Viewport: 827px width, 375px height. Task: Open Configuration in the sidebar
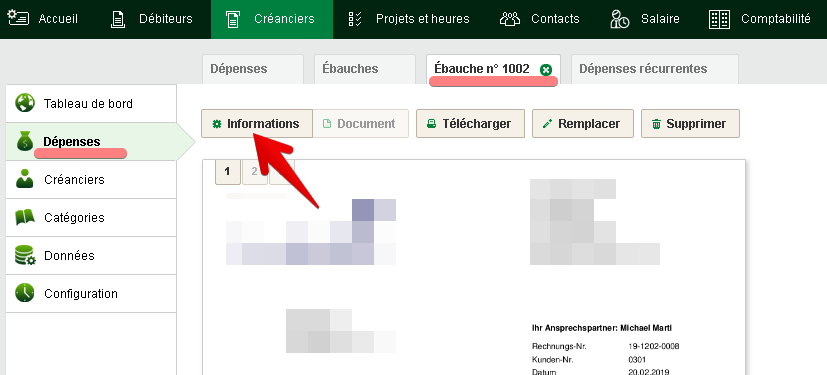91,293
